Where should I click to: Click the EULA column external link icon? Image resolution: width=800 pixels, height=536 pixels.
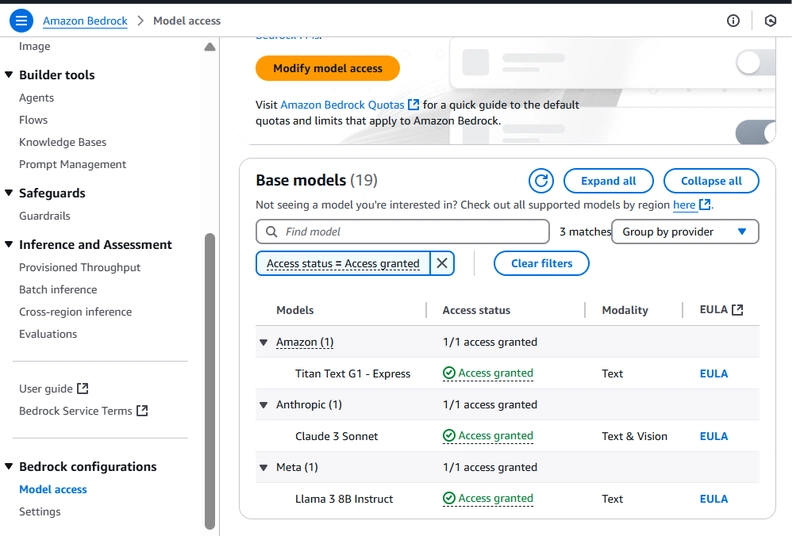click(x=737, y=310)
